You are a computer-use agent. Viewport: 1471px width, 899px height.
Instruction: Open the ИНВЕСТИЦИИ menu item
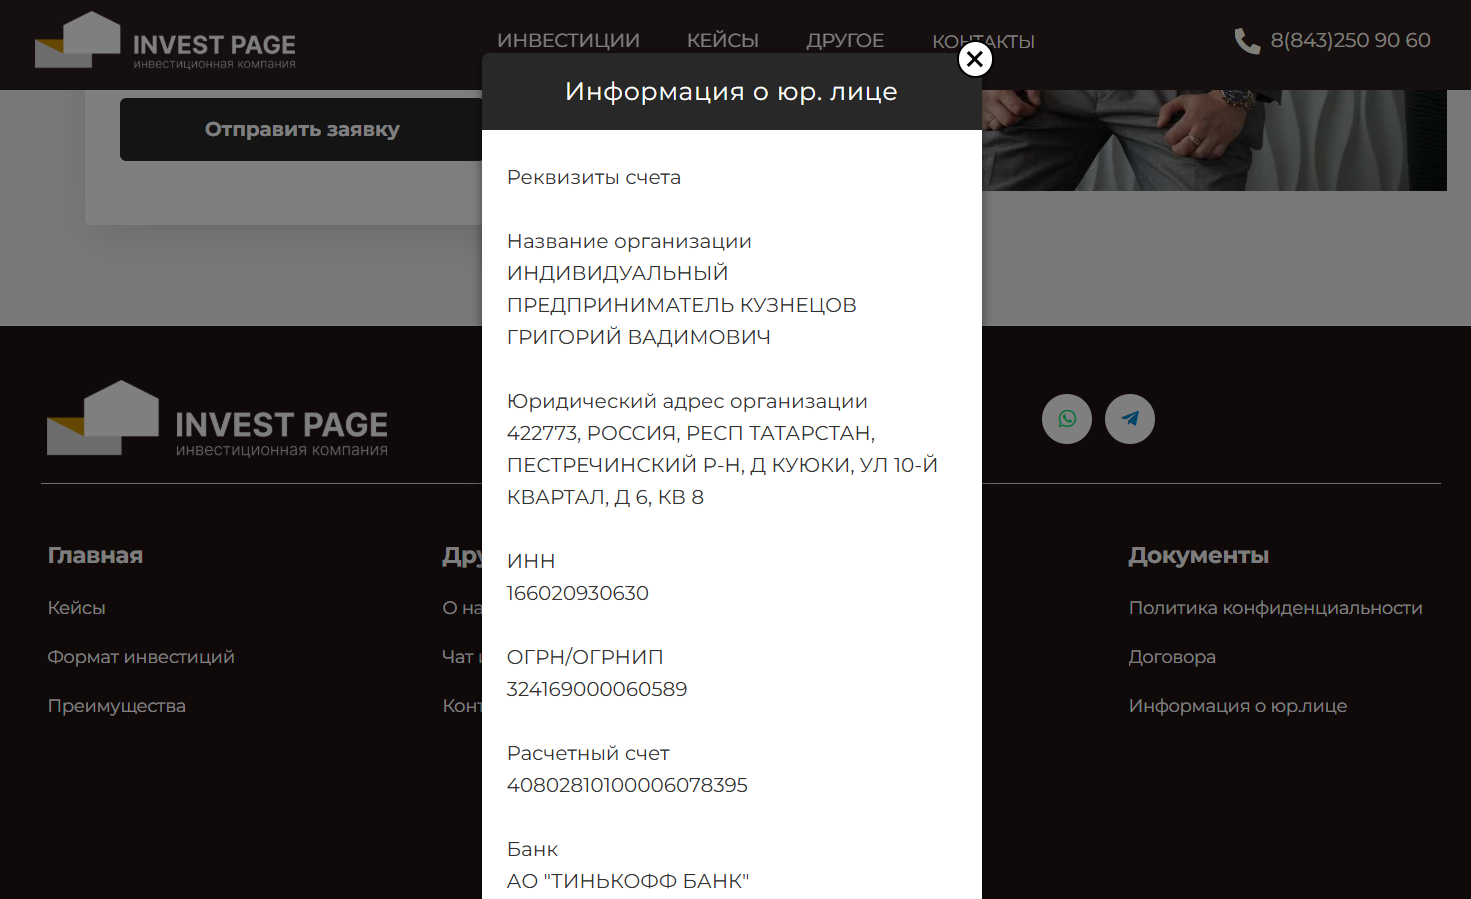pos(568,41)
